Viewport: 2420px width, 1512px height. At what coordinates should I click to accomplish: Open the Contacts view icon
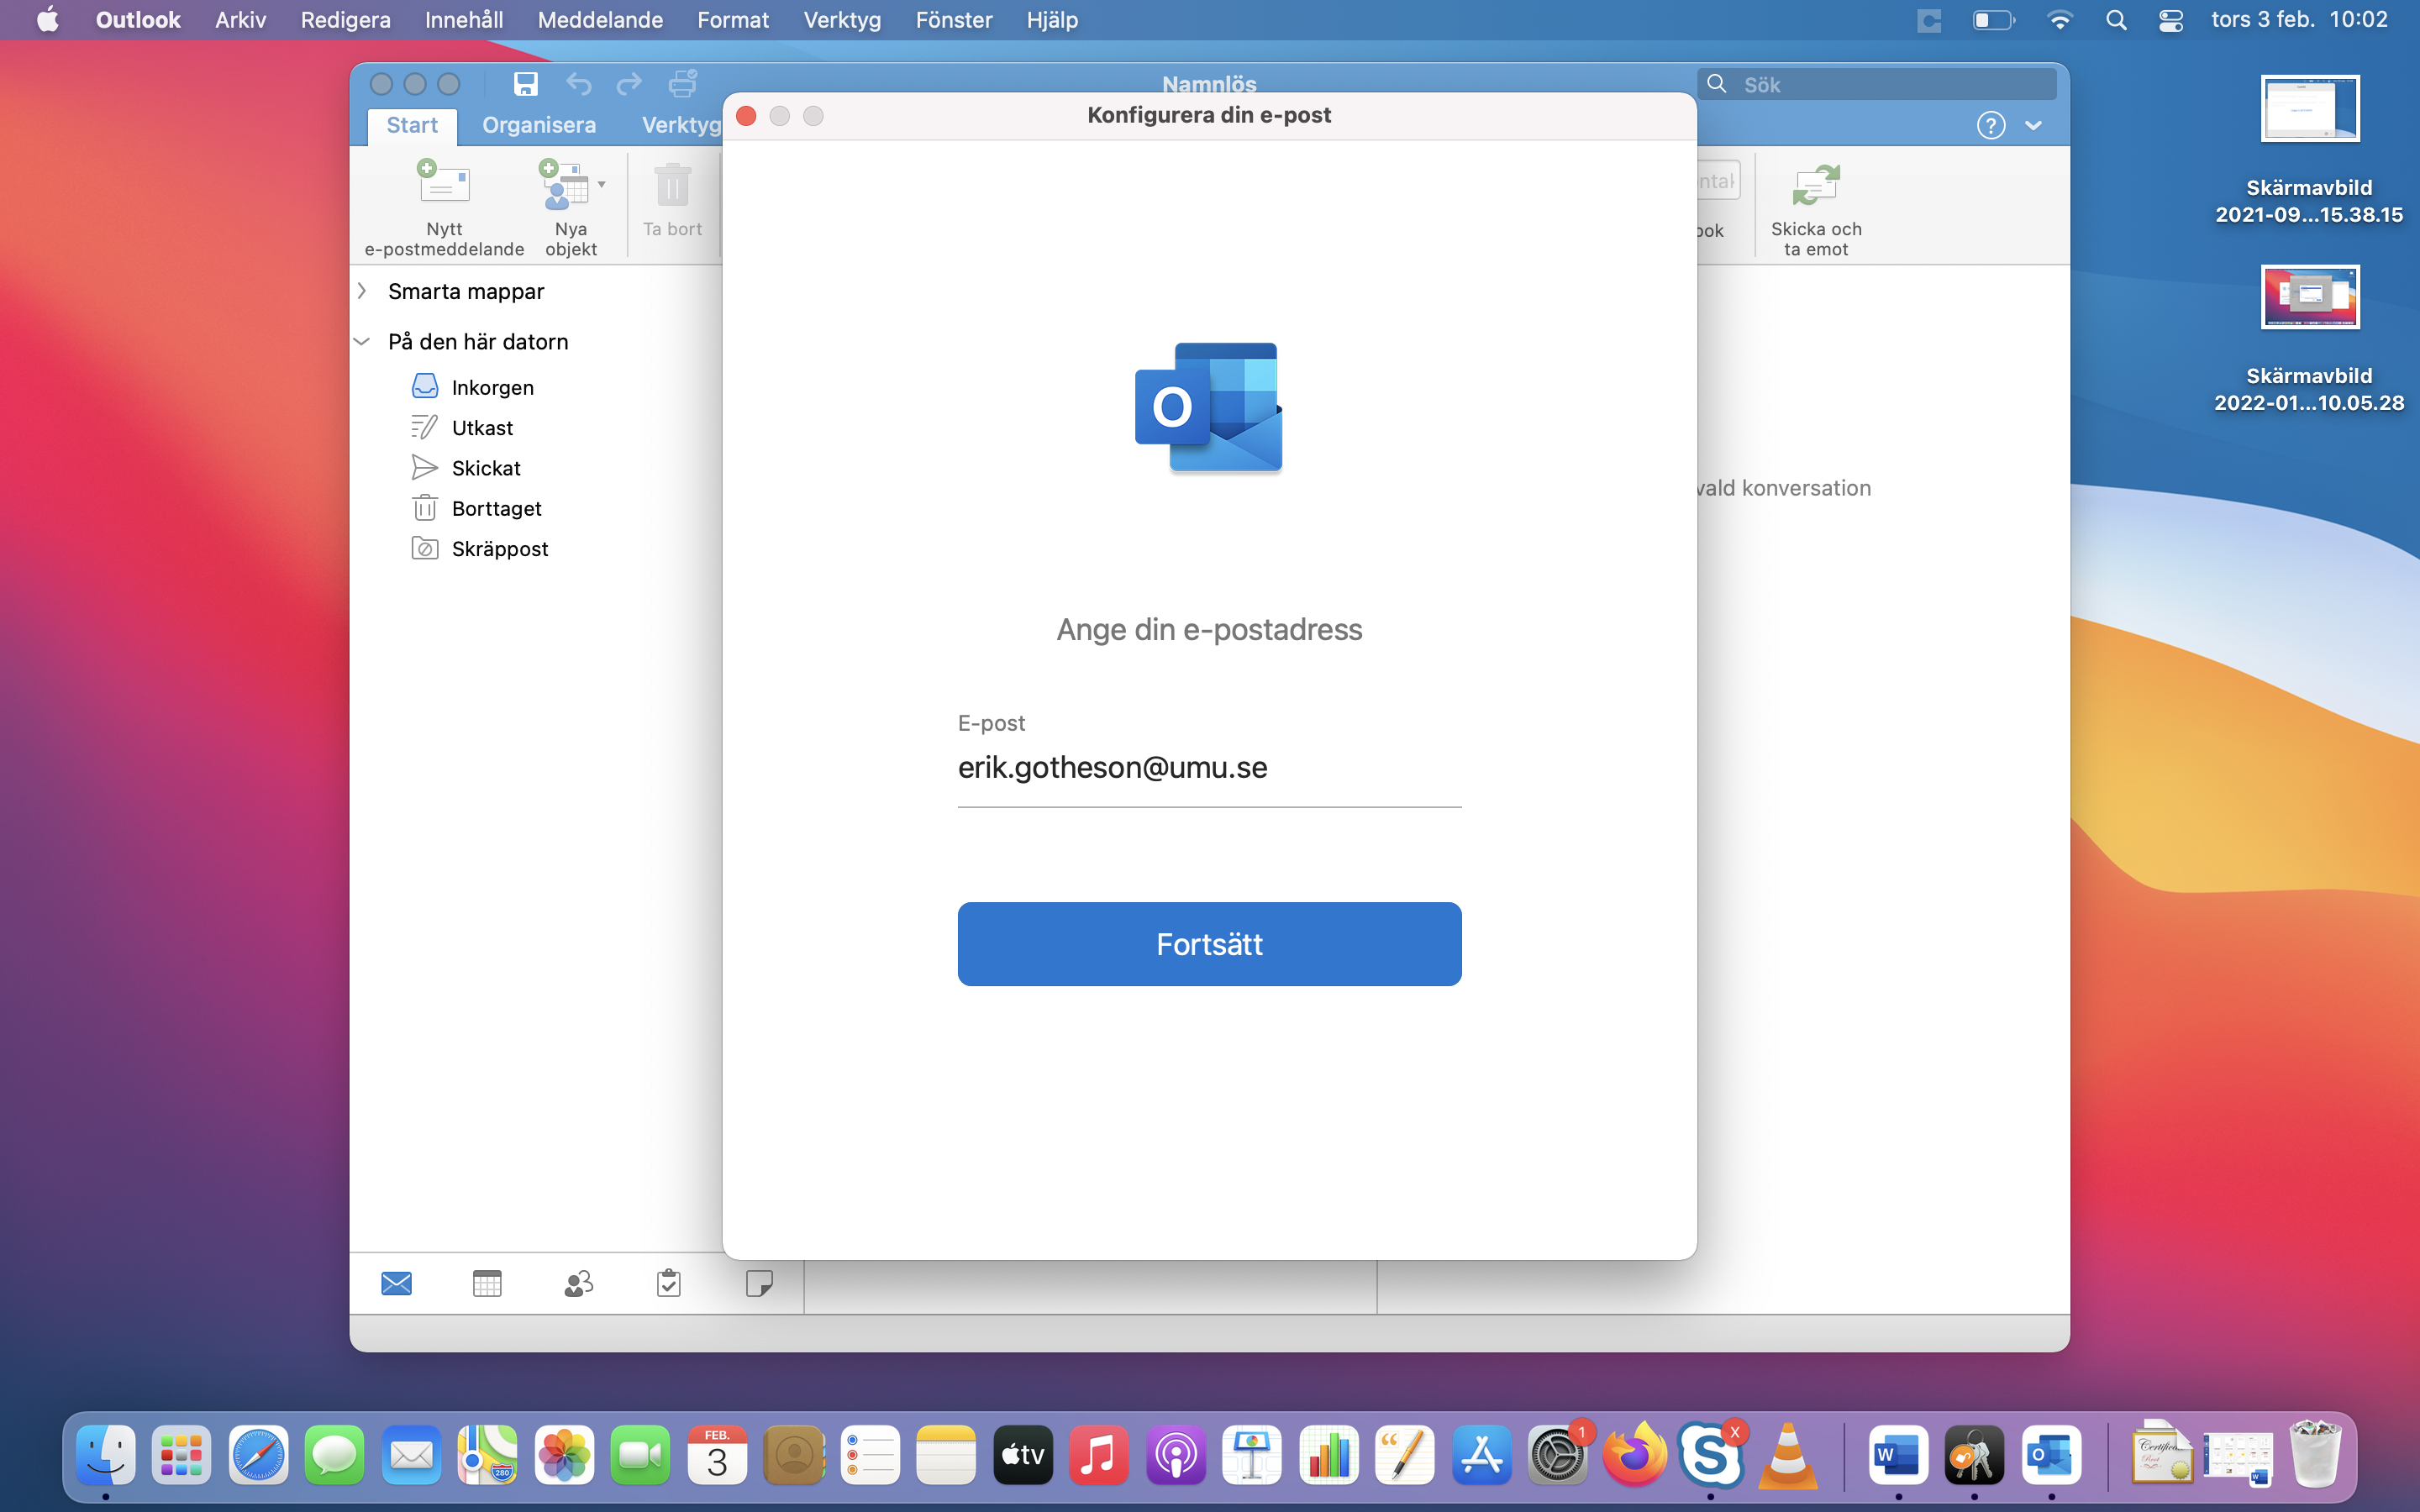pos(578,1284)
